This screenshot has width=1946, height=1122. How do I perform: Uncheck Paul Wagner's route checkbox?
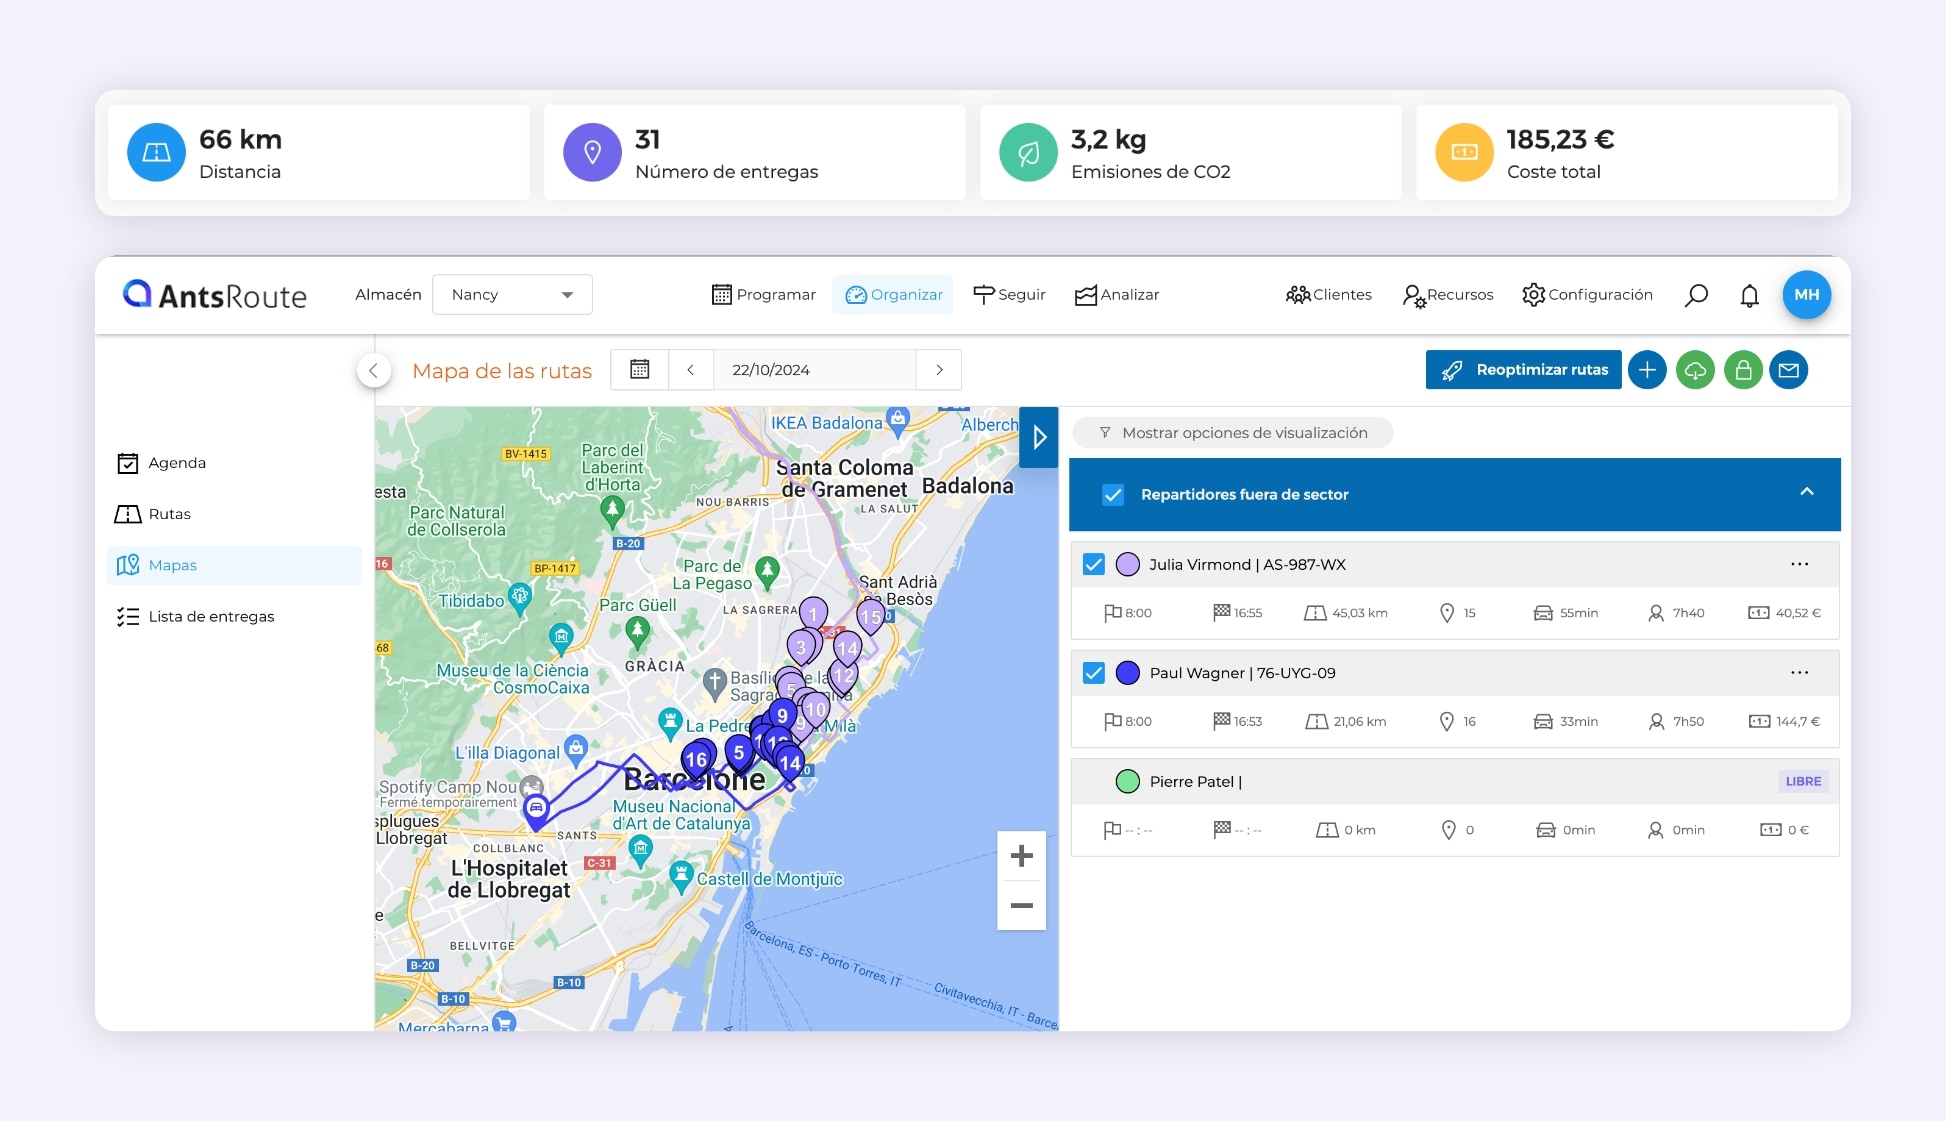(x=1094, y=672)
